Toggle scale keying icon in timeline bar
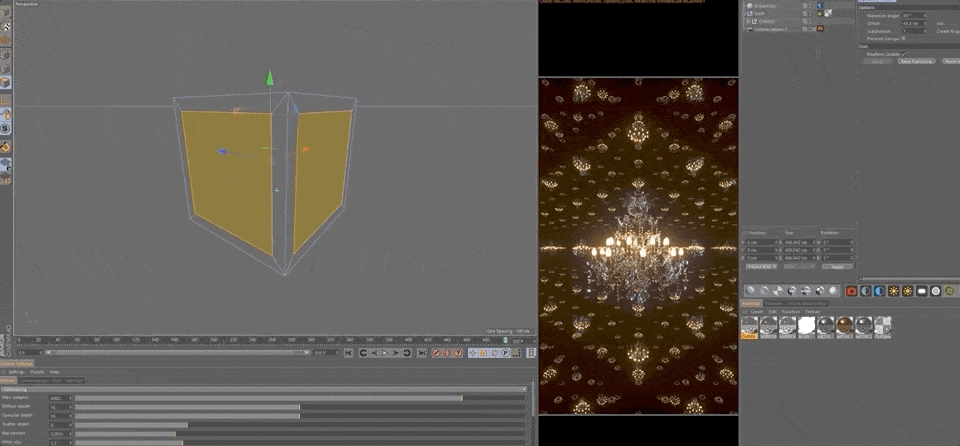Screen dimensions: 960x446 [484, 353]
